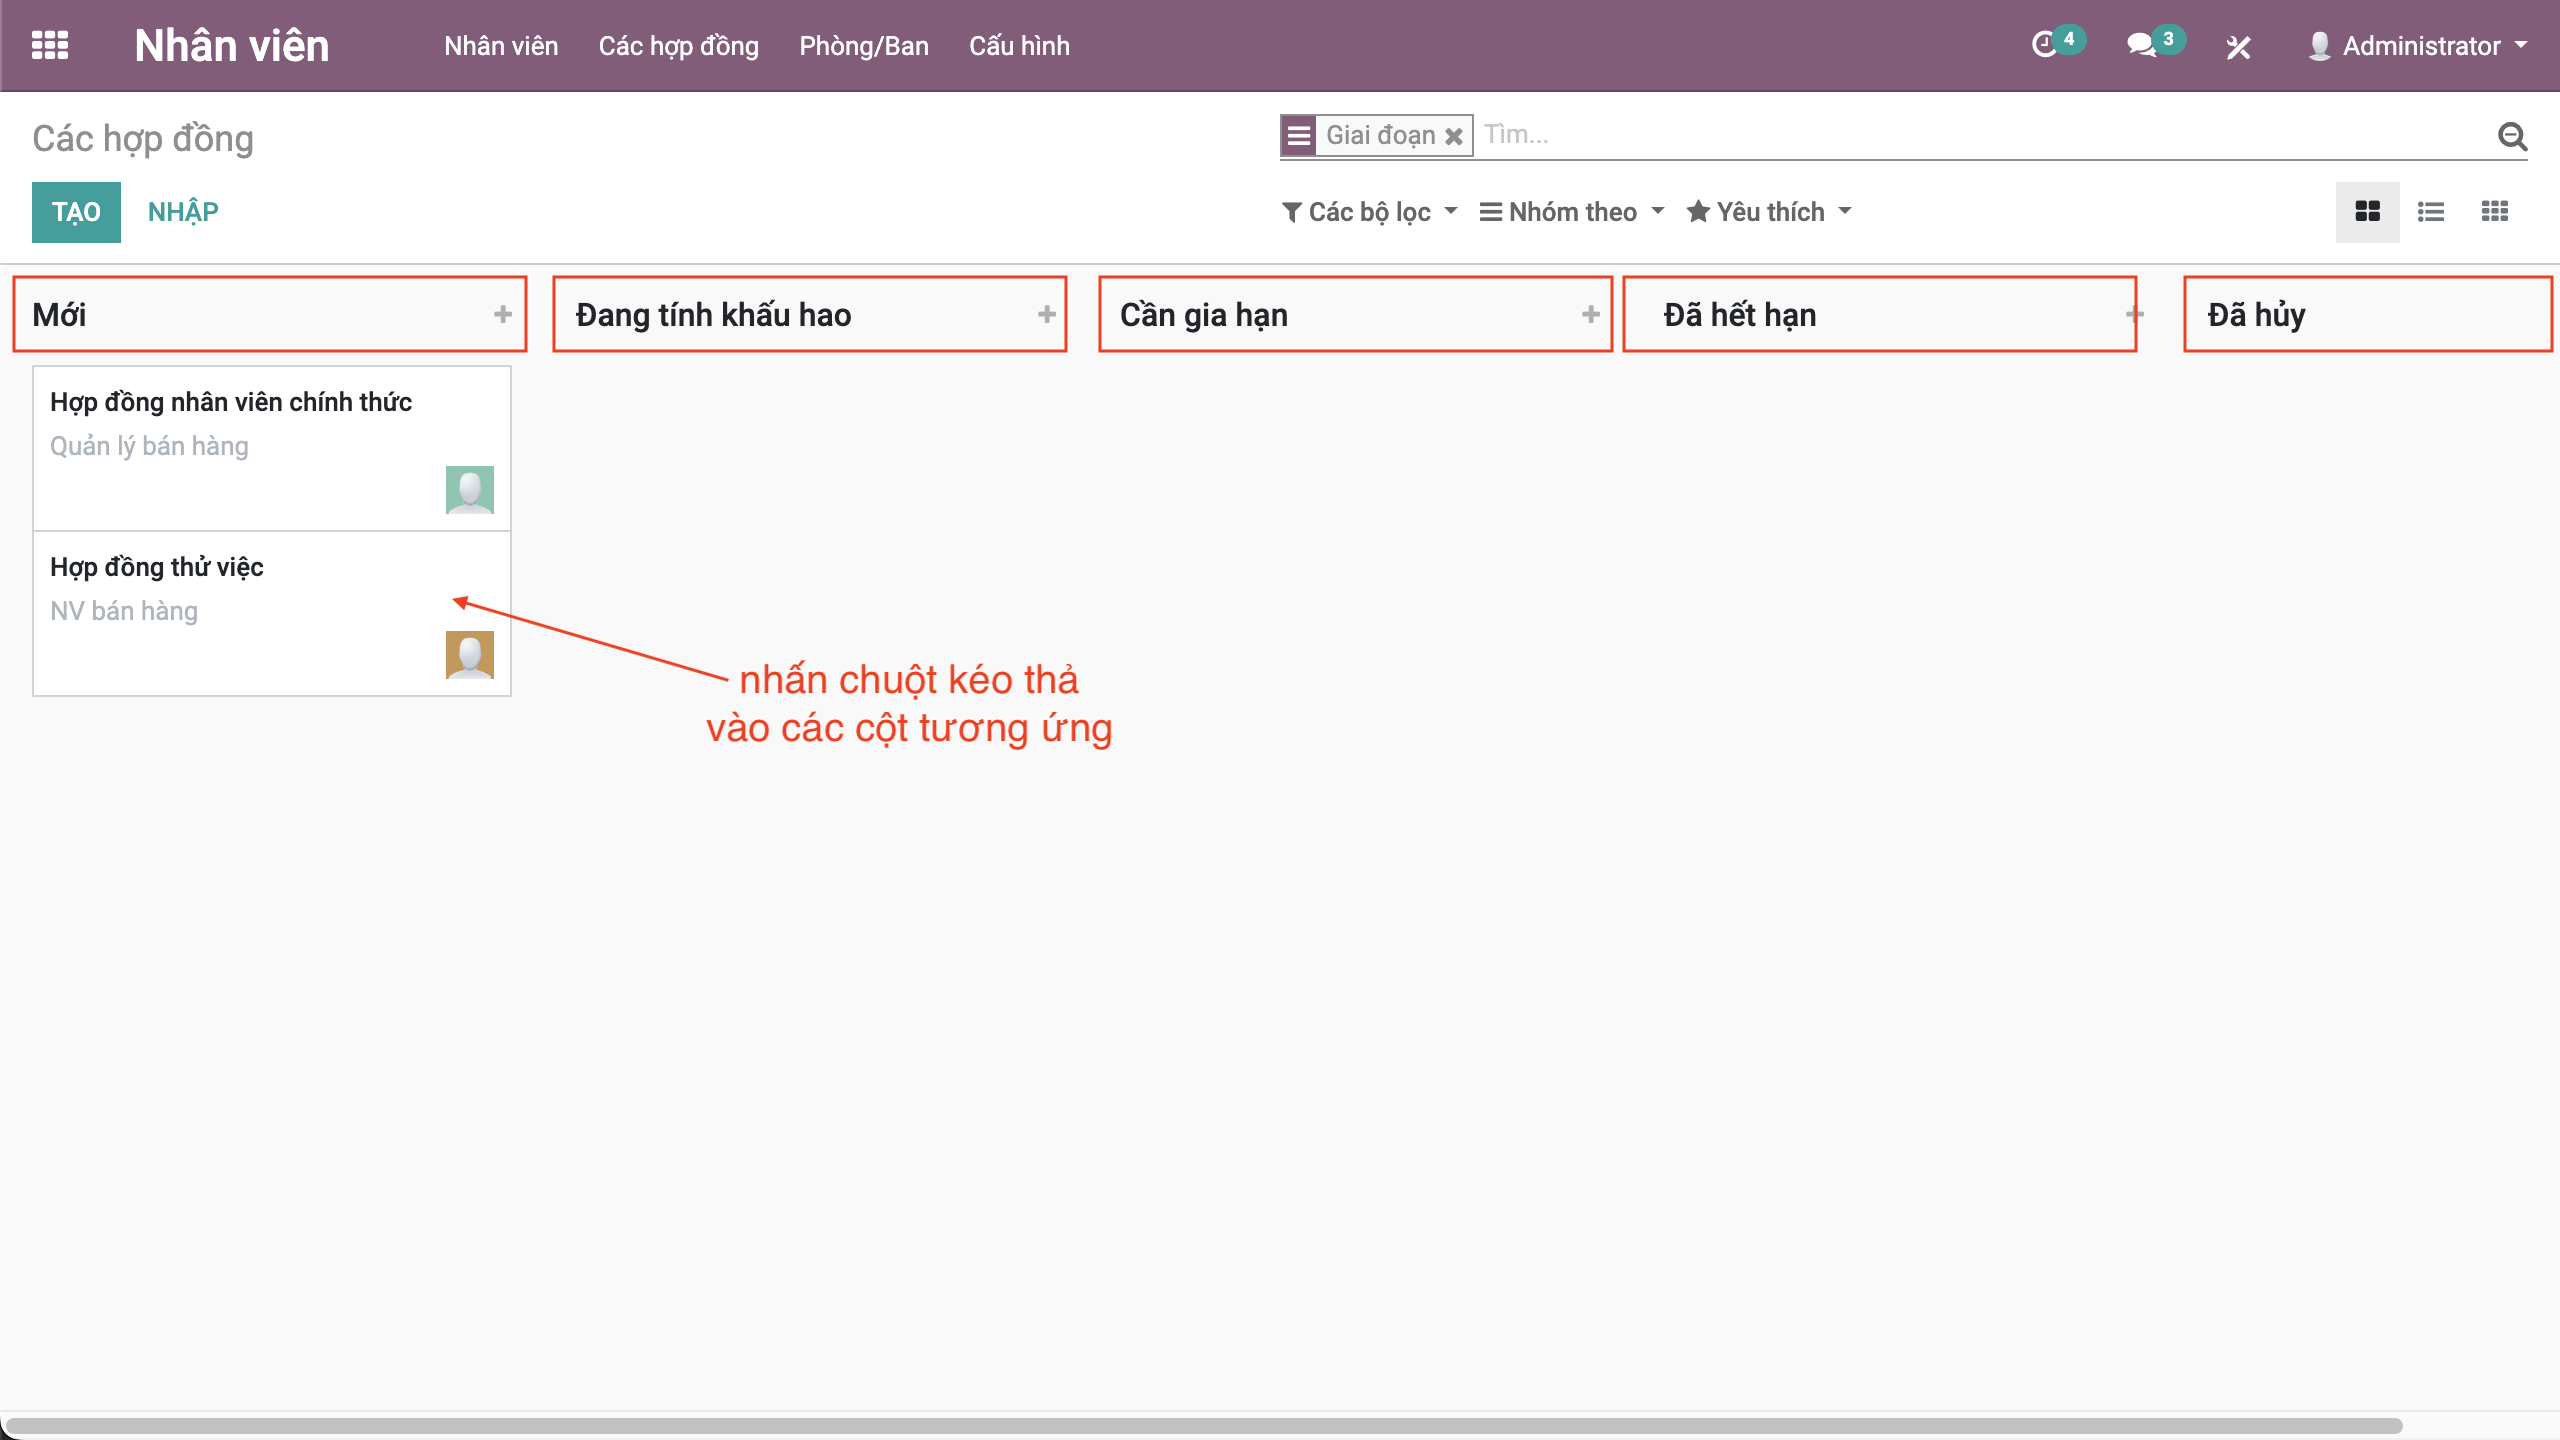Click the search magnifier icon
Image resolution: width=2560 pixels, height=1440 pixels.
pyautogui.click(x=2512, y=136)
